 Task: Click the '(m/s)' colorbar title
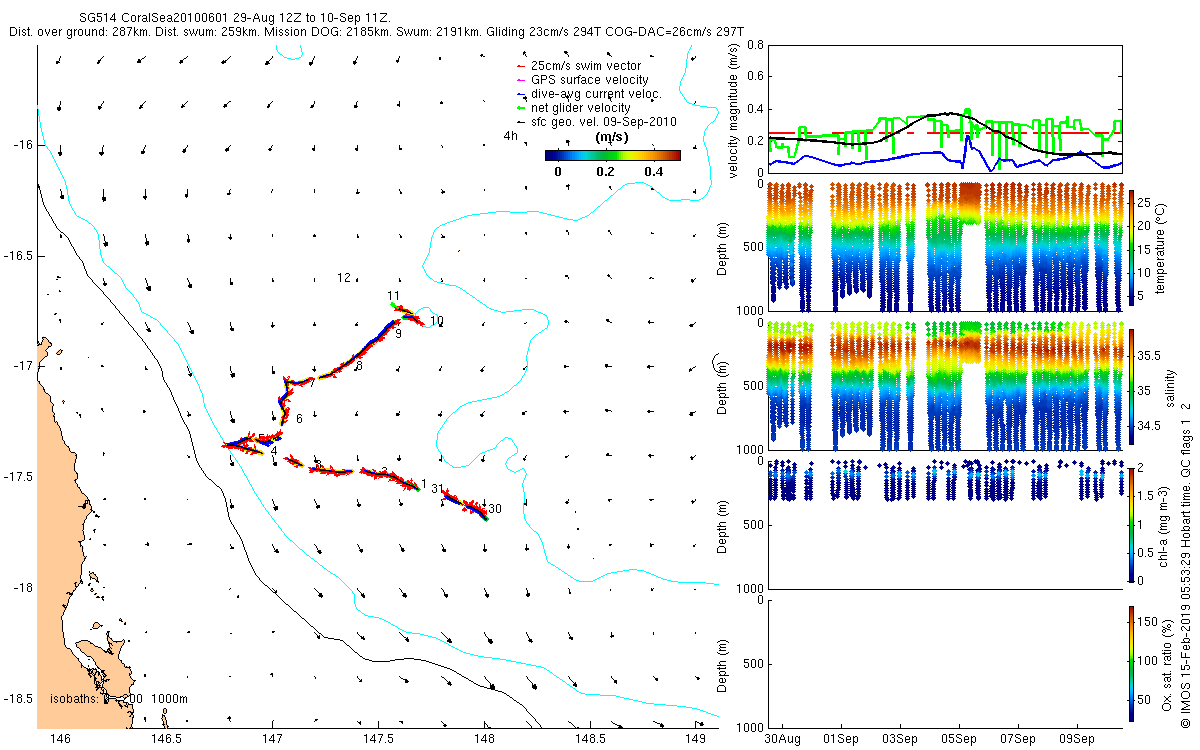(x=611, y=137)
